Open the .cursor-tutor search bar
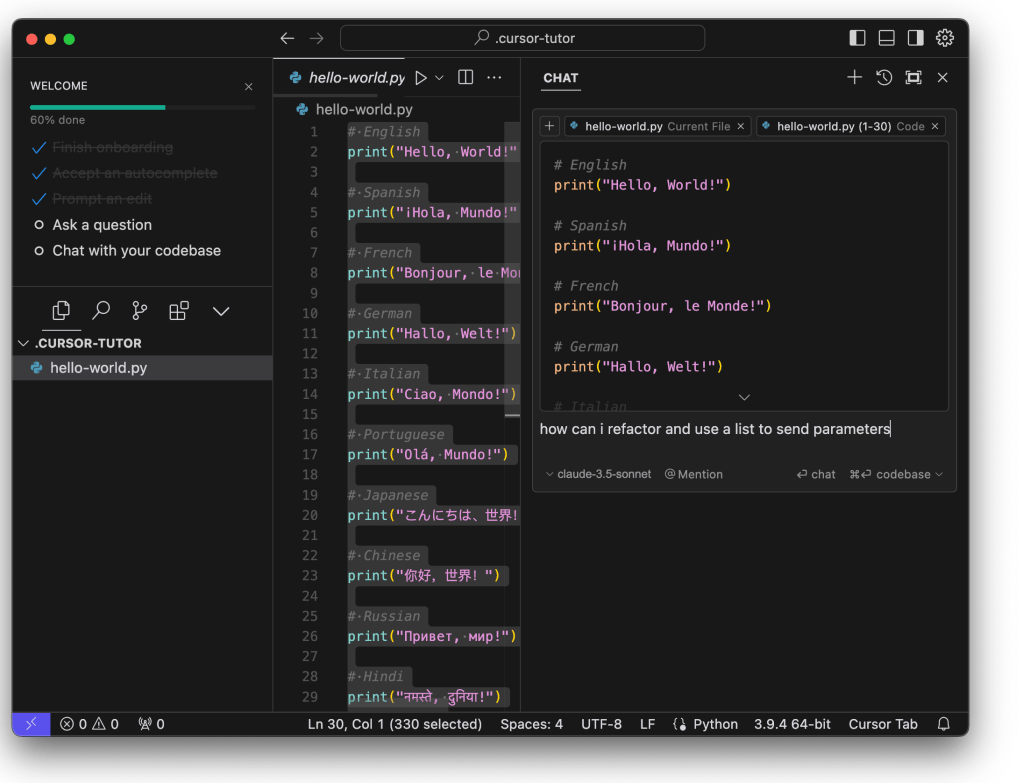Viewport: 1023px width, 783px height. pos(522,38)
